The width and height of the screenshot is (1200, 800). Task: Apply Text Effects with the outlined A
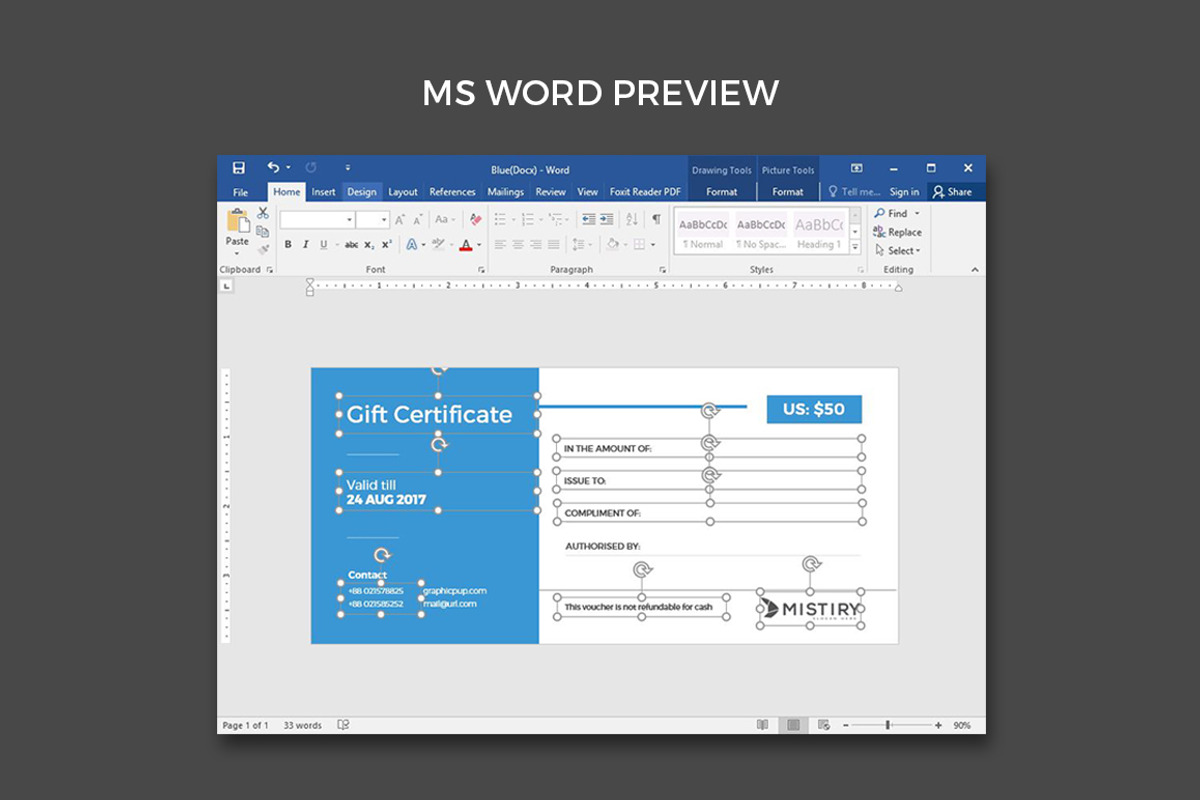pos(411,244)
